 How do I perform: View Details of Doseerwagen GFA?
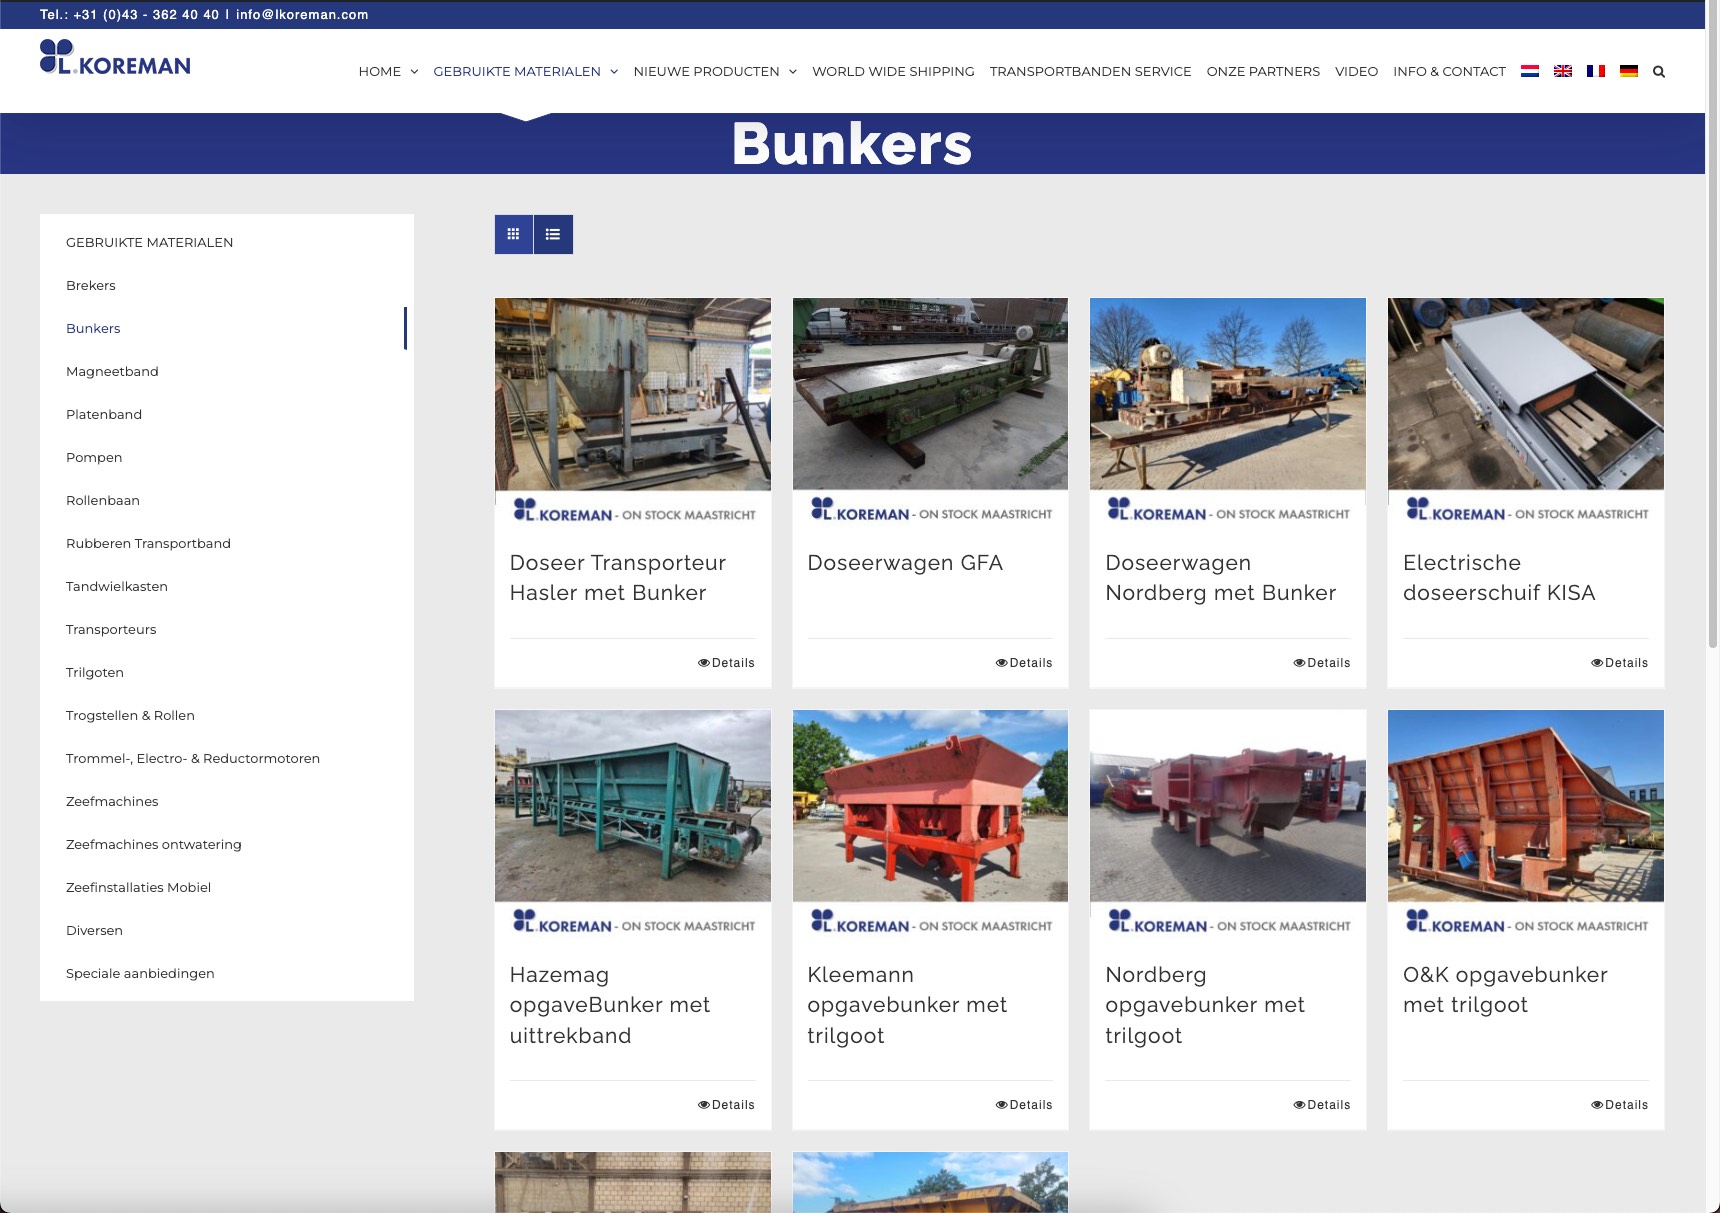point(1024,663)
